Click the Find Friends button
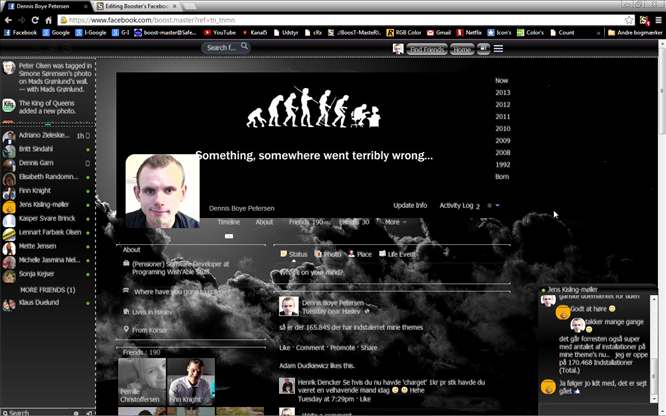The width and height of the screenshot is (666, 416). coord(427,49)
